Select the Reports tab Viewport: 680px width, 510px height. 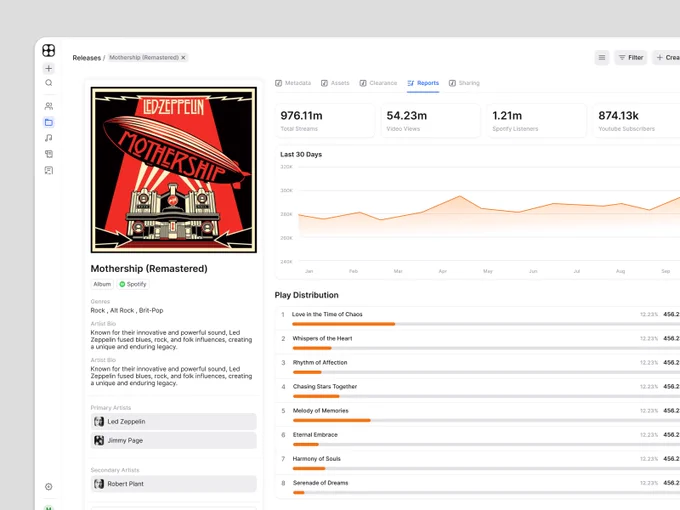(x=423, y=83)
